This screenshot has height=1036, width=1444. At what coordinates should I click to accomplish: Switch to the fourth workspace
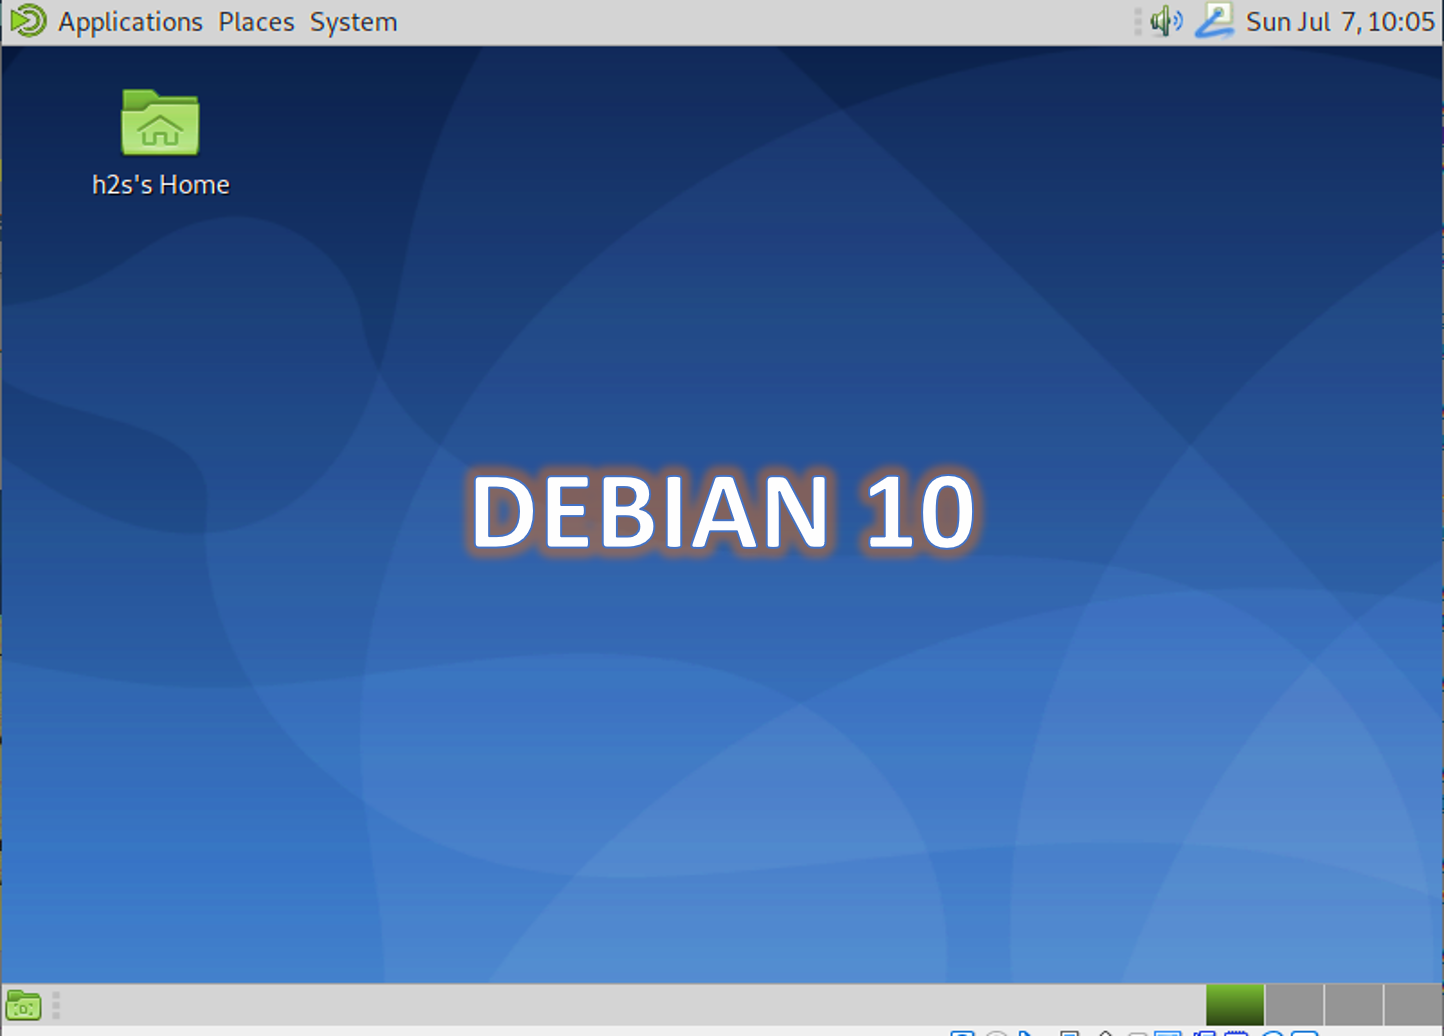tap(1412, 1004)
